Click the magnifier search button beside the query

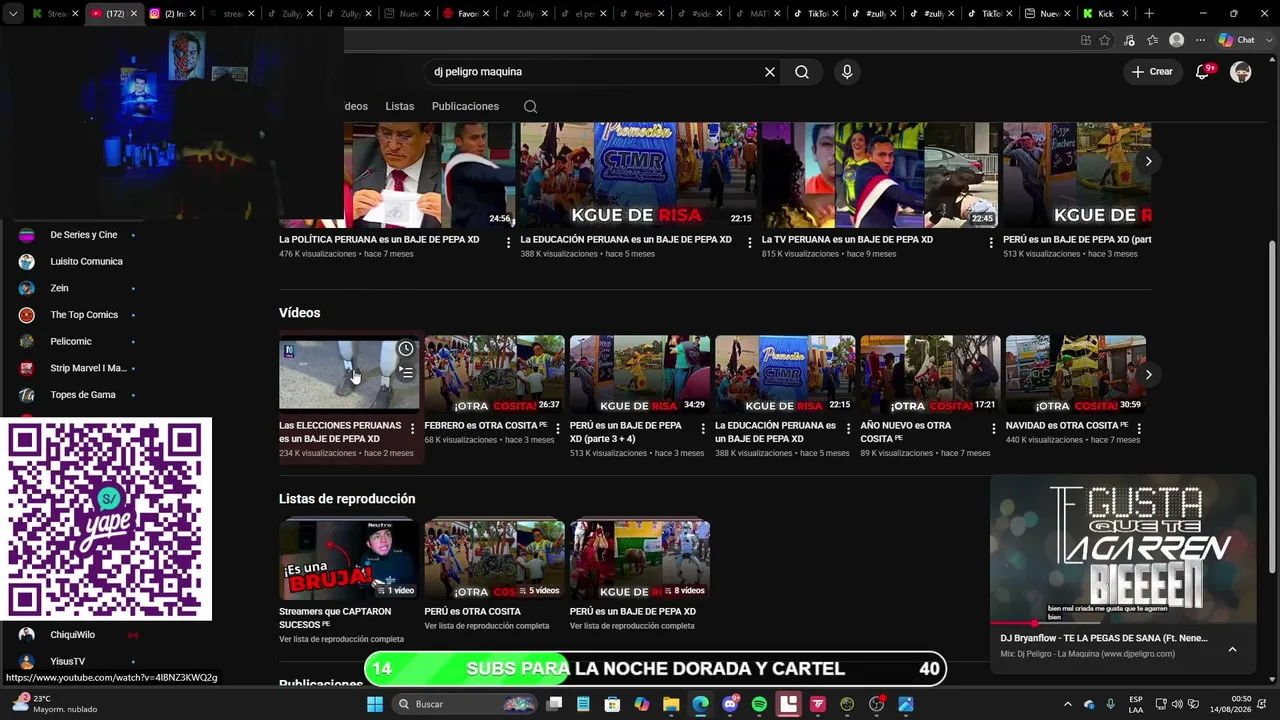[802, 72]
